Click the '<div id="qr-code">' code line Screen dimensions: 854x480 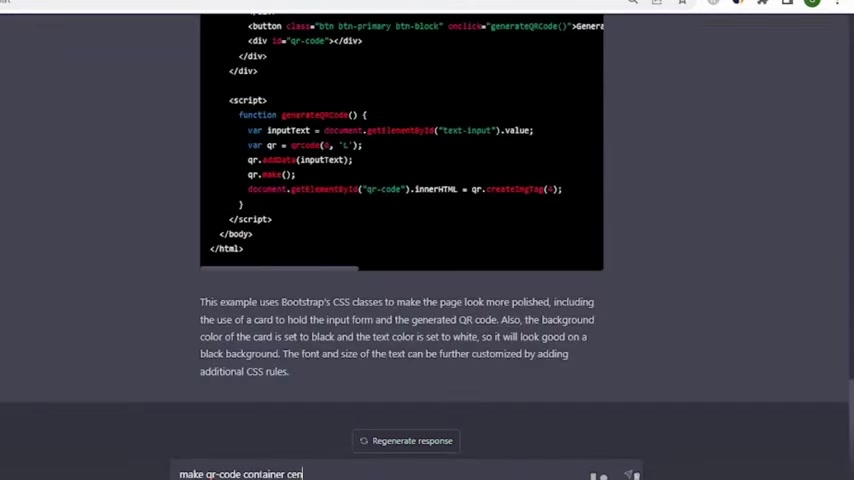(305, 41)
